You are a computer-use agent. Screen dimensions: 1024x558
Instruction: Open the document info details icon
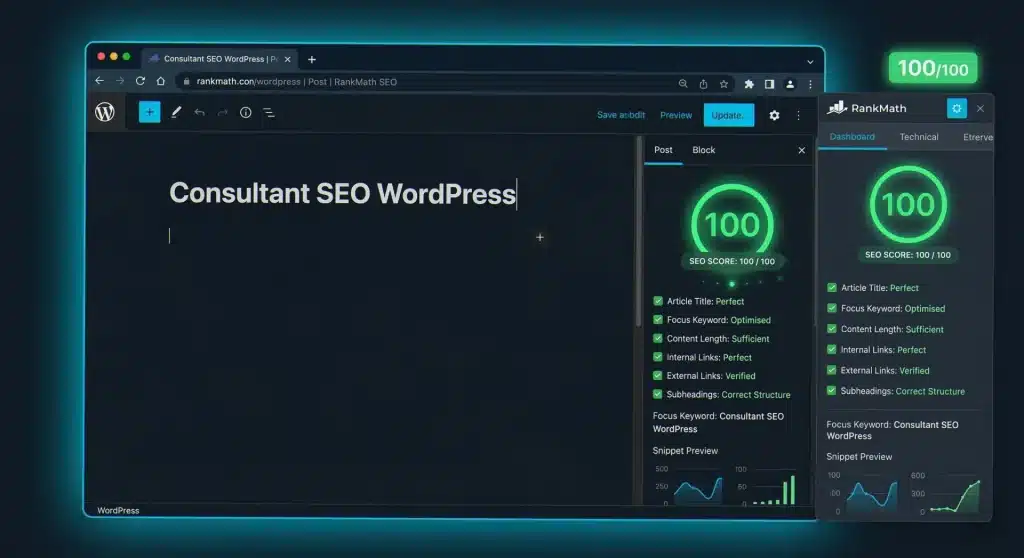pyautogui.click(x=246, y=112)
